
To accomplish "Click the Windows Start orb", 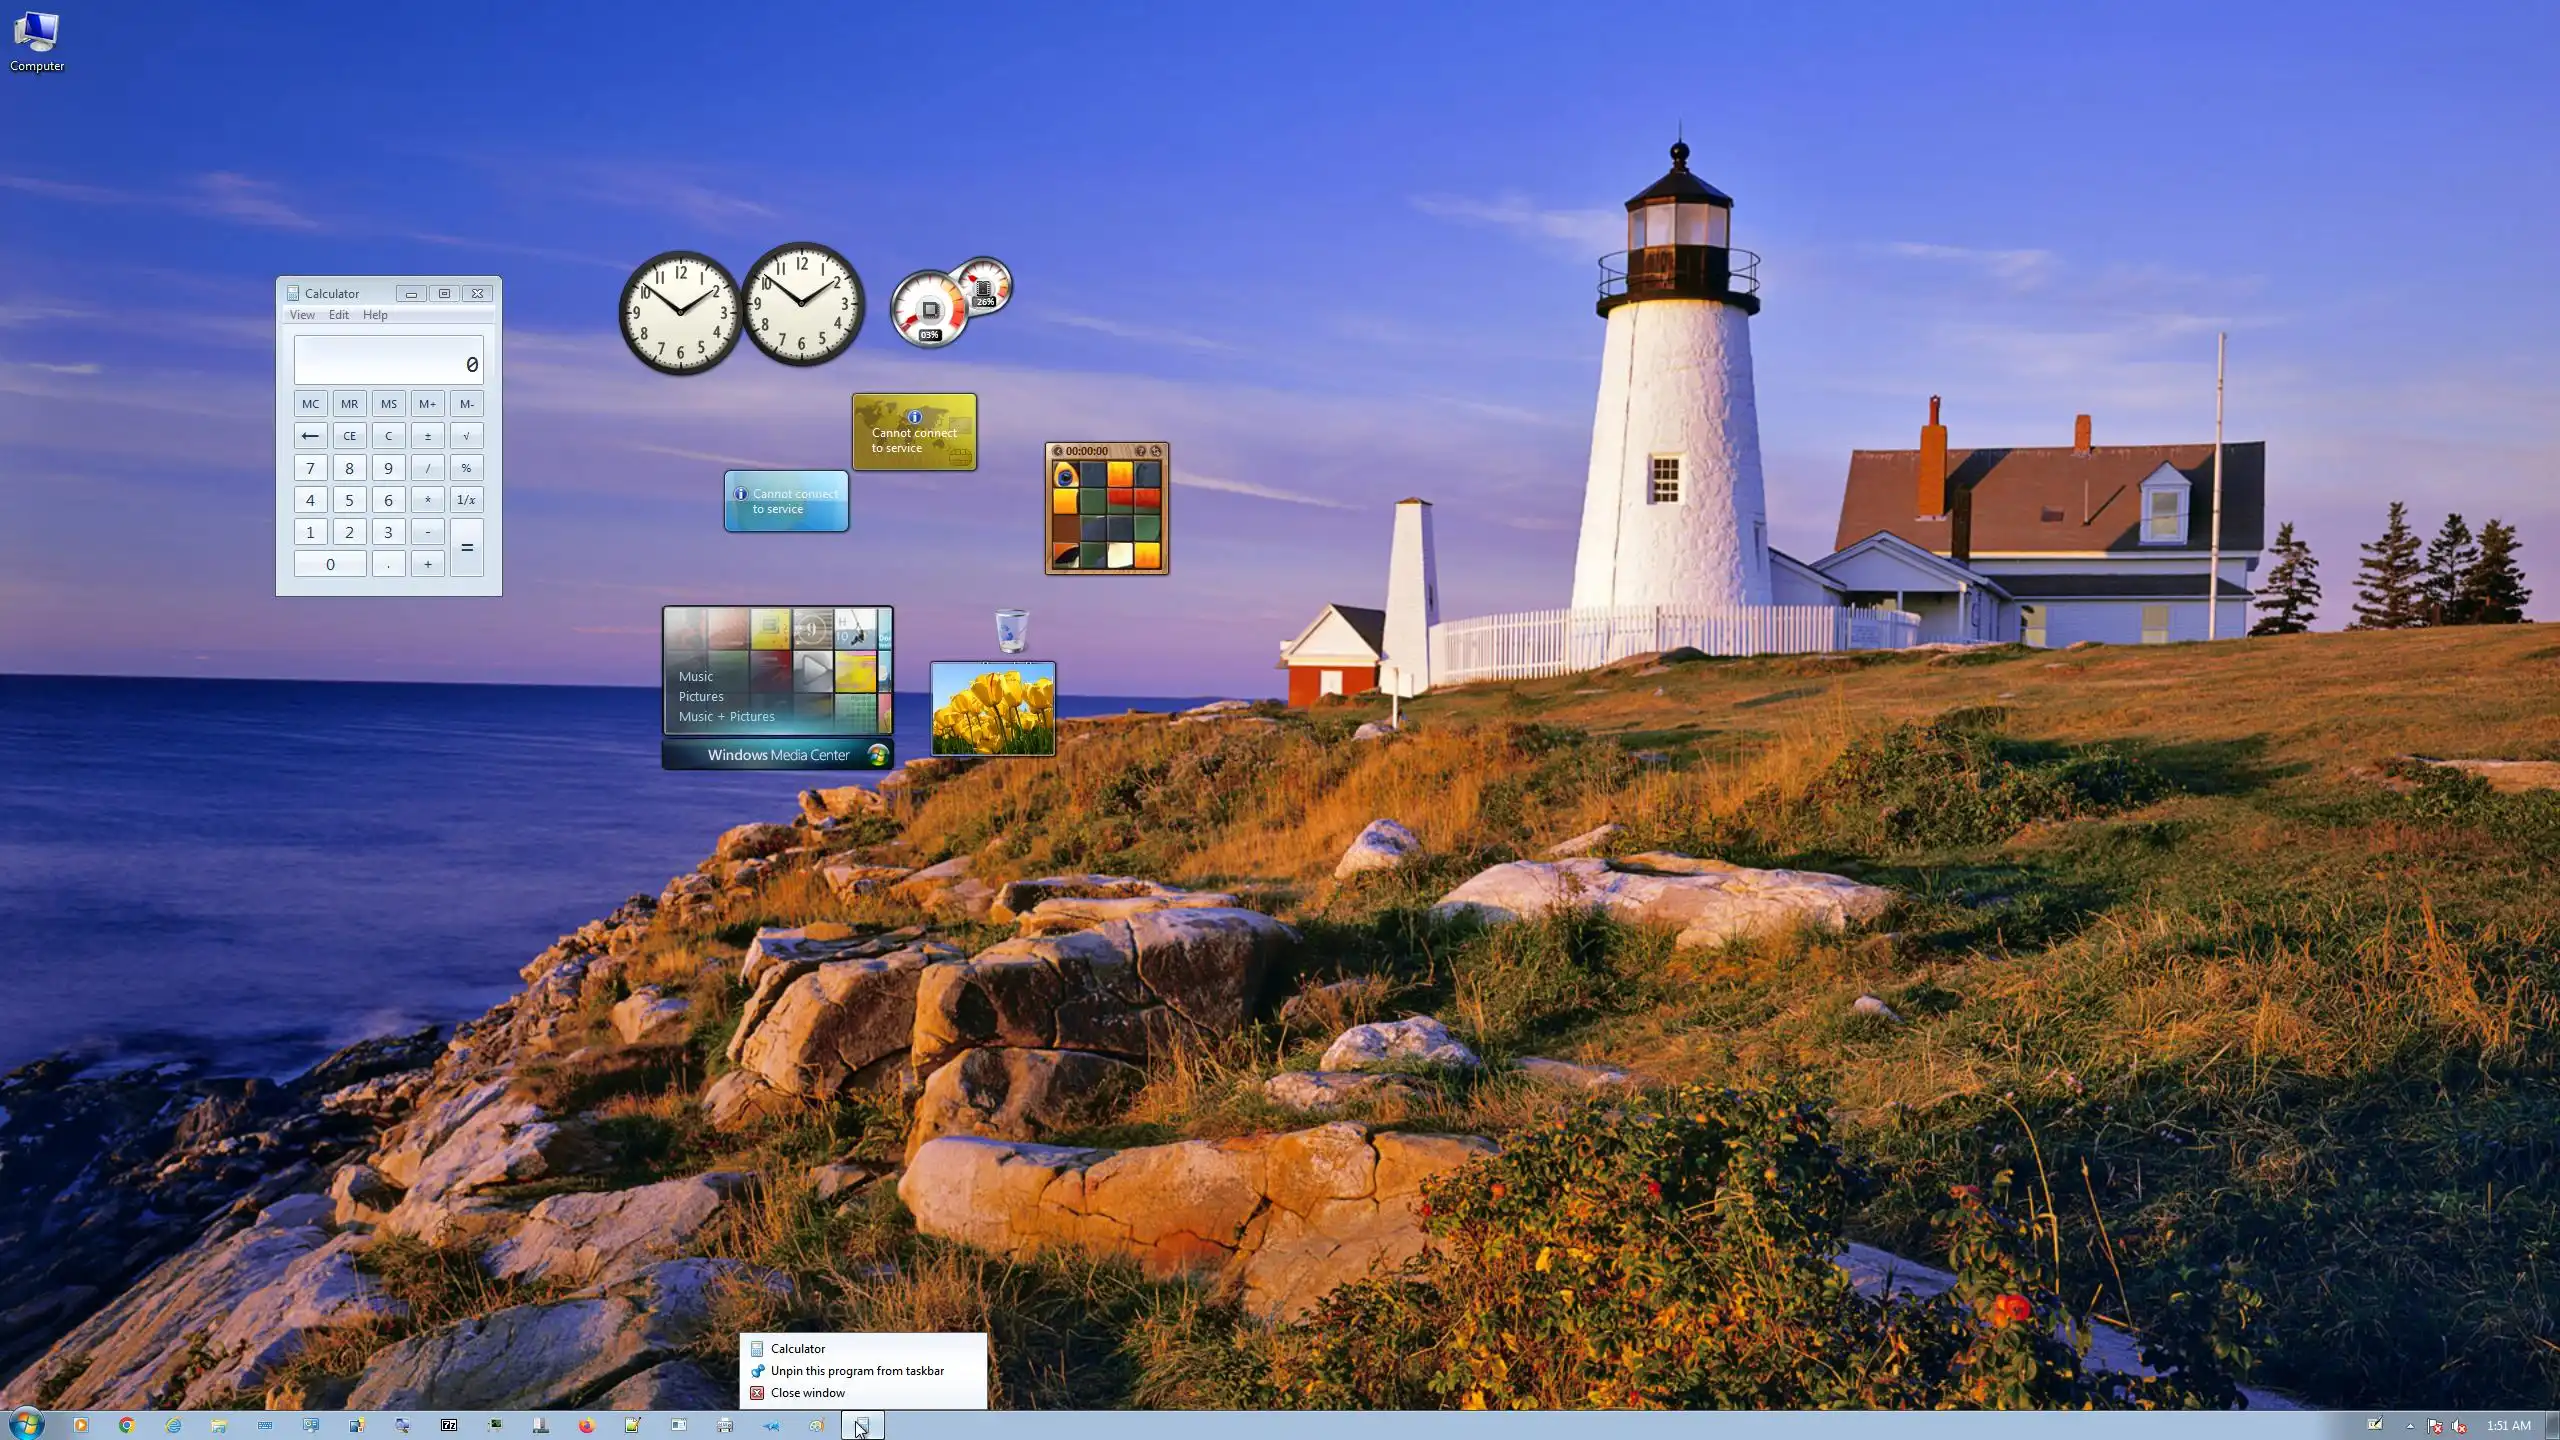I will click(26, 1424).
